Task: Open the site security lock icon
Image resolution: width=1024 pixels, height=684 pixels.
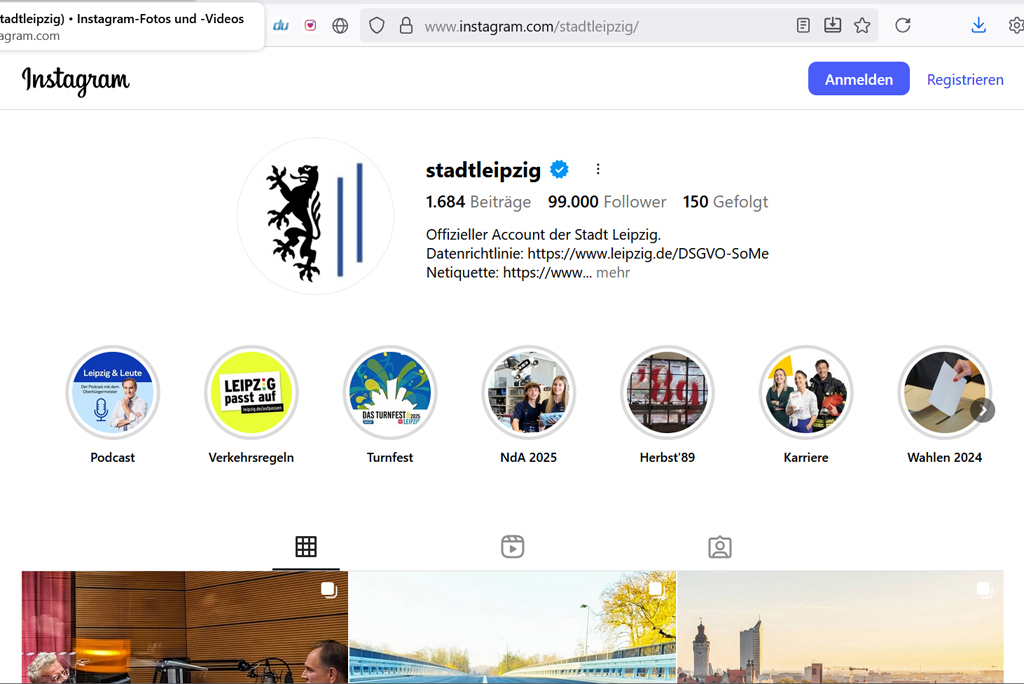Action: tap(406, 25)
